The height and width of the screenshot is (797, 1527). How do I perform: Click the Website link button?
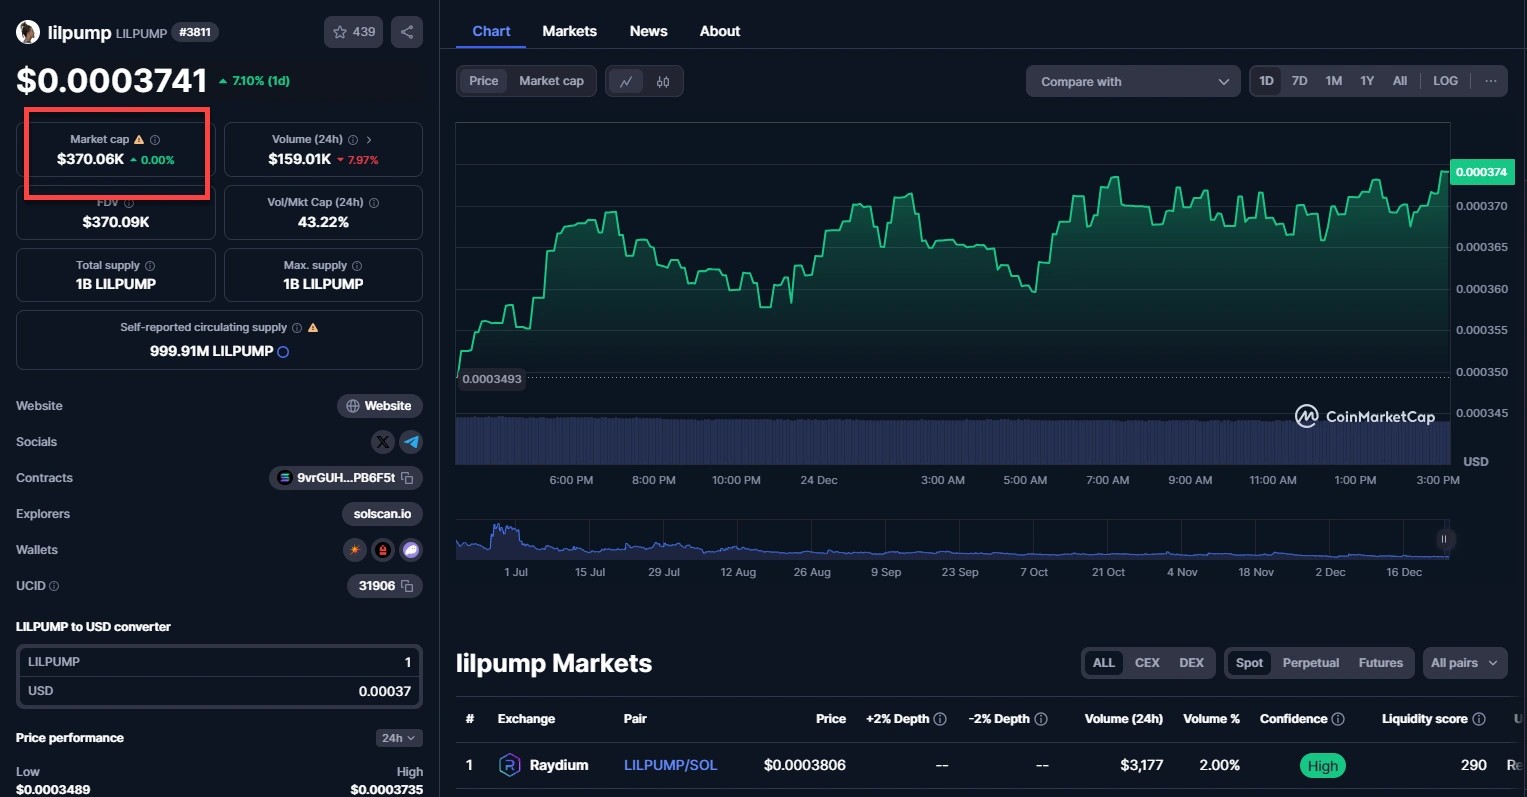(x=379, y=406)
